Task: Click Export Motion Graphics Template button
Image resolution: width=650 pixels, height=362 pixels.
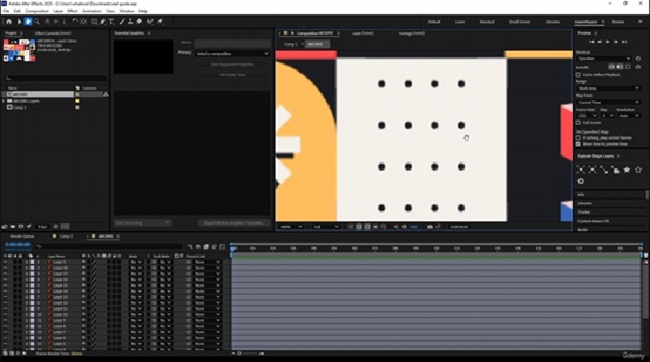Action: click(x=234, y=223)
